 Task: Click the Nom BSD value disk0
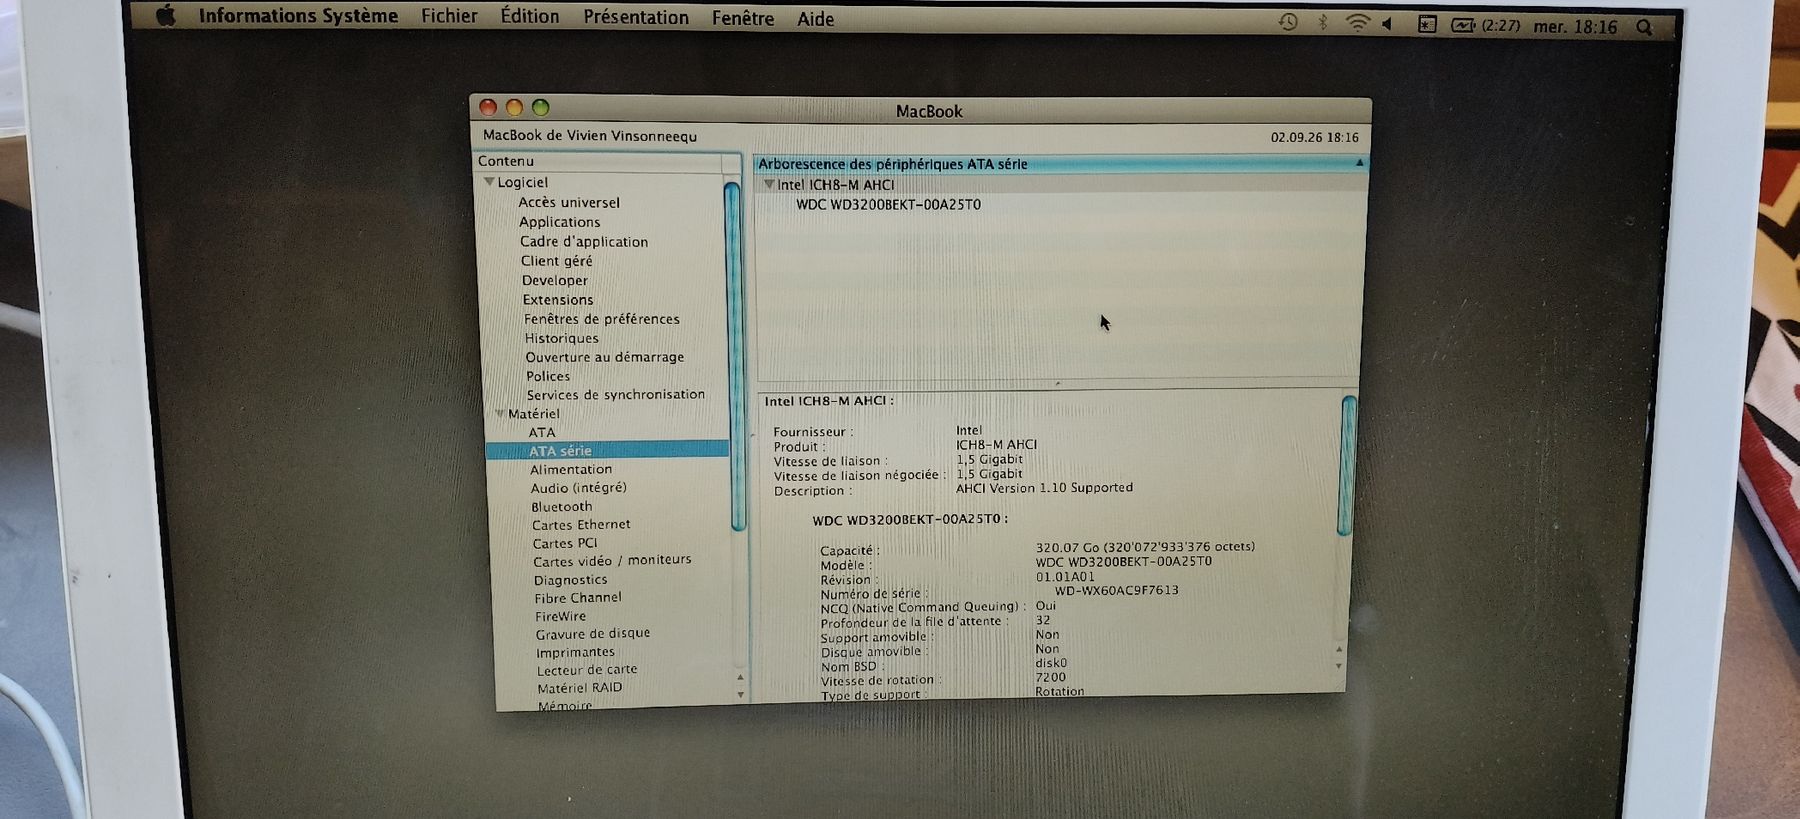point(1051,662)
